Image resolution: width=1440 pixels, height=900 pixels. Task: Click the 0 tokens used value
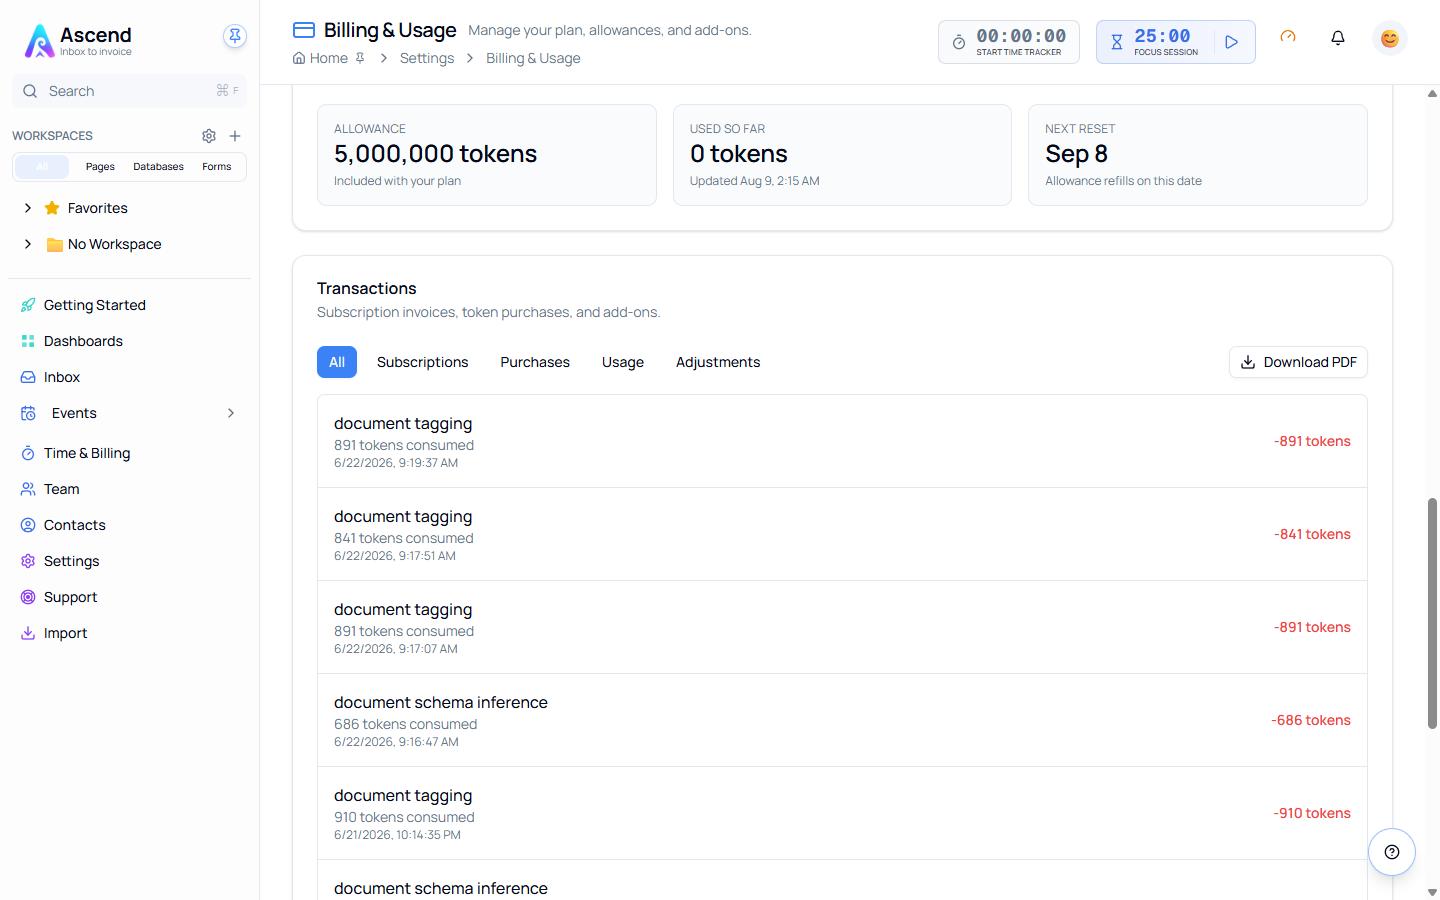click(x=739, y=154)
